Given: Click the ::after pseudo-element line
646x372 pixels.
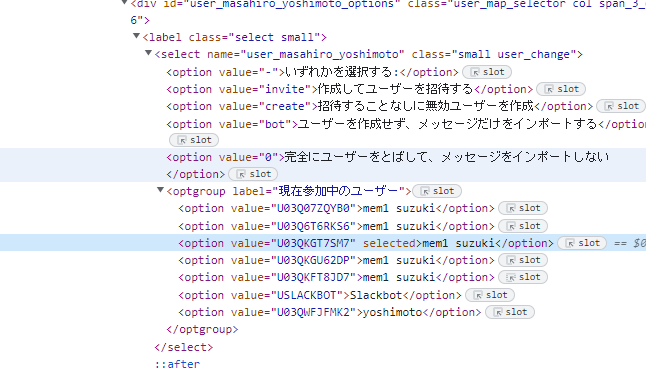Looking at the screenshot, I should point(178,364).
